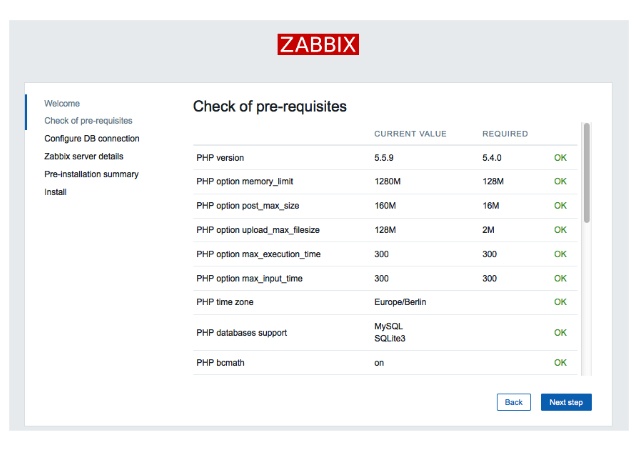Click PHP option max_execution_time label
638x451 pixels.
point(258,254)
